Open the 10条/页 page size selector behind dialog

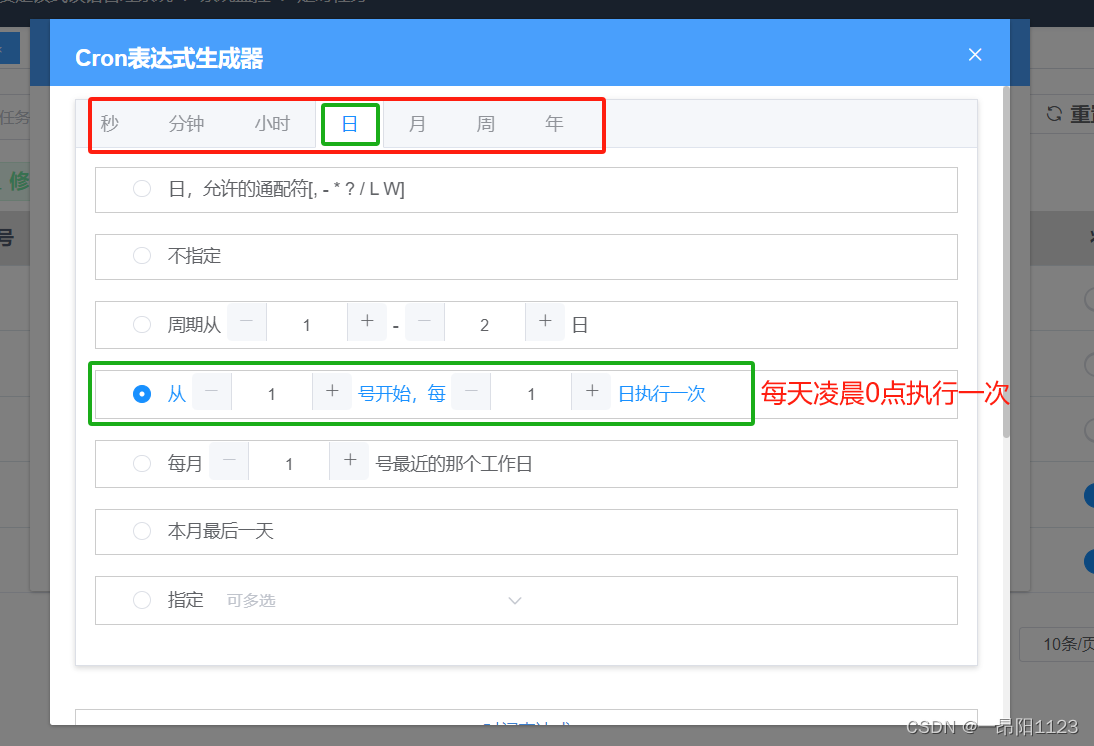coord(1057,644)
